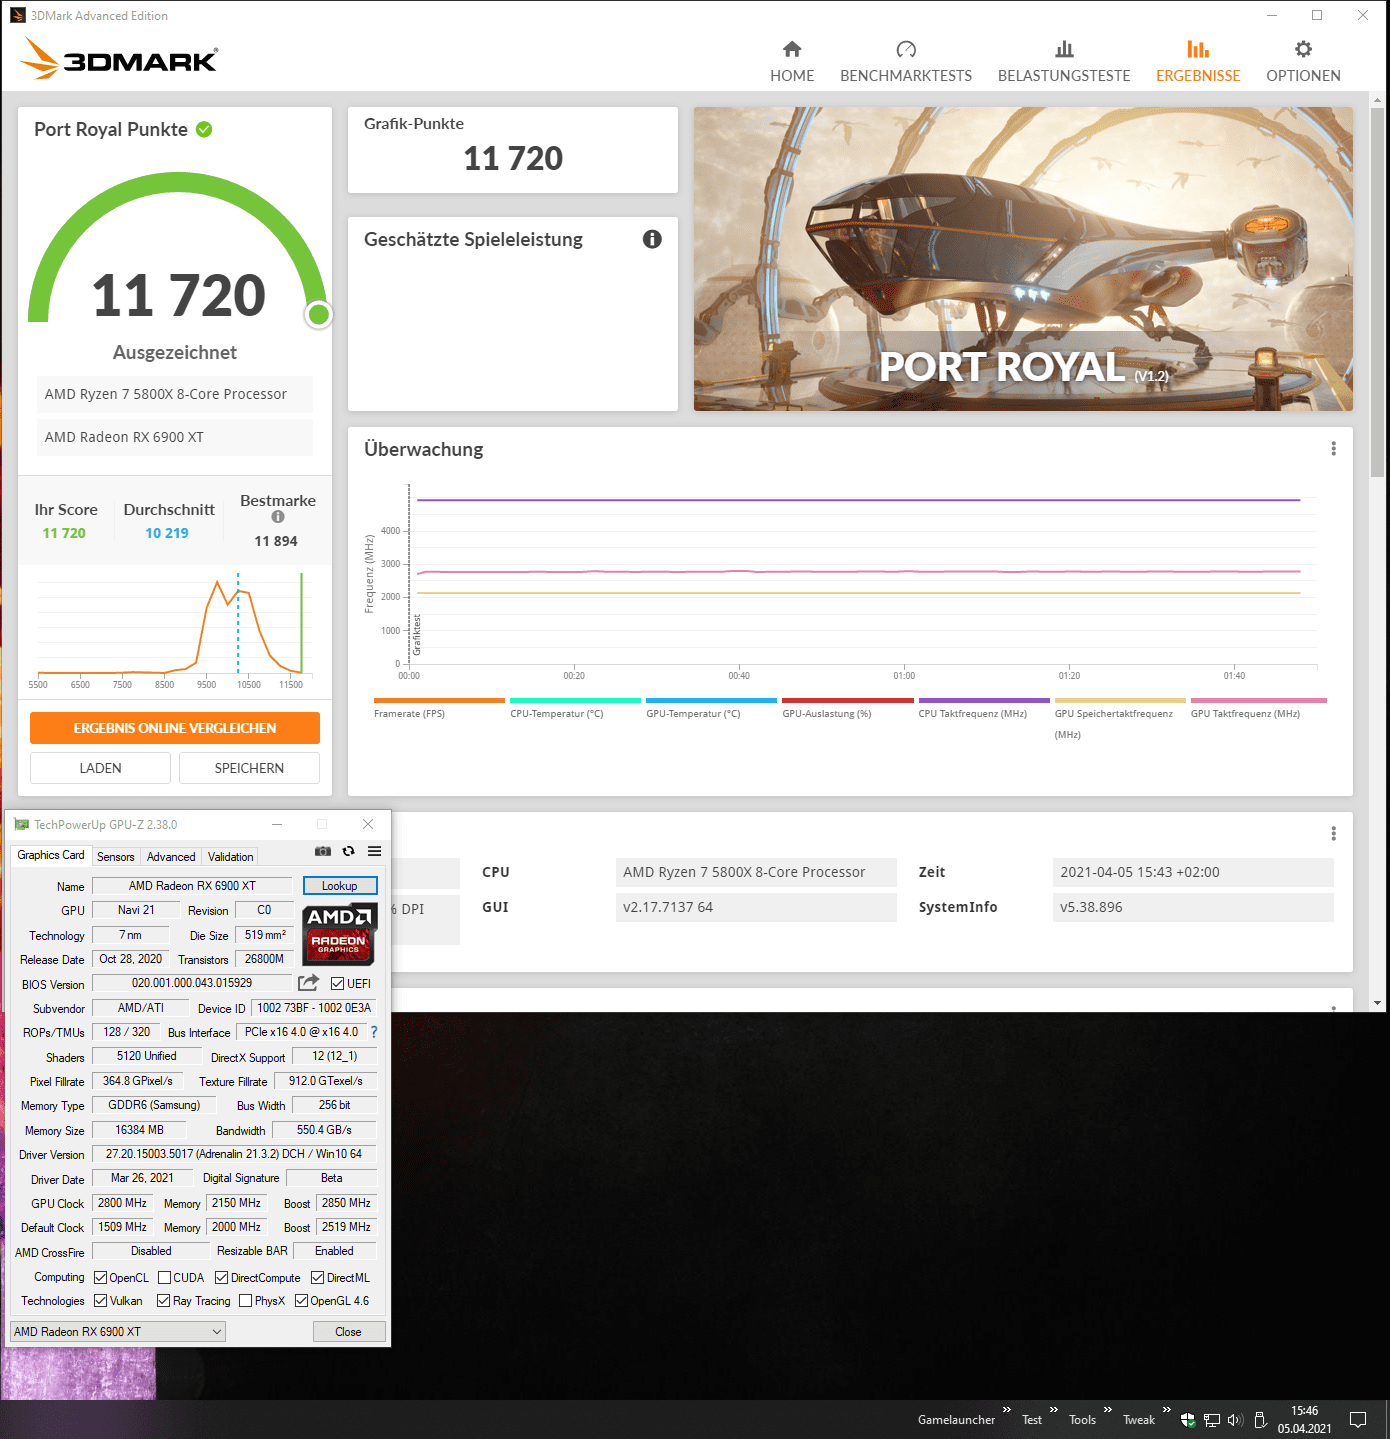
Task: Switch to the ERGEBNISSE tab
Action: [1198, 61]
